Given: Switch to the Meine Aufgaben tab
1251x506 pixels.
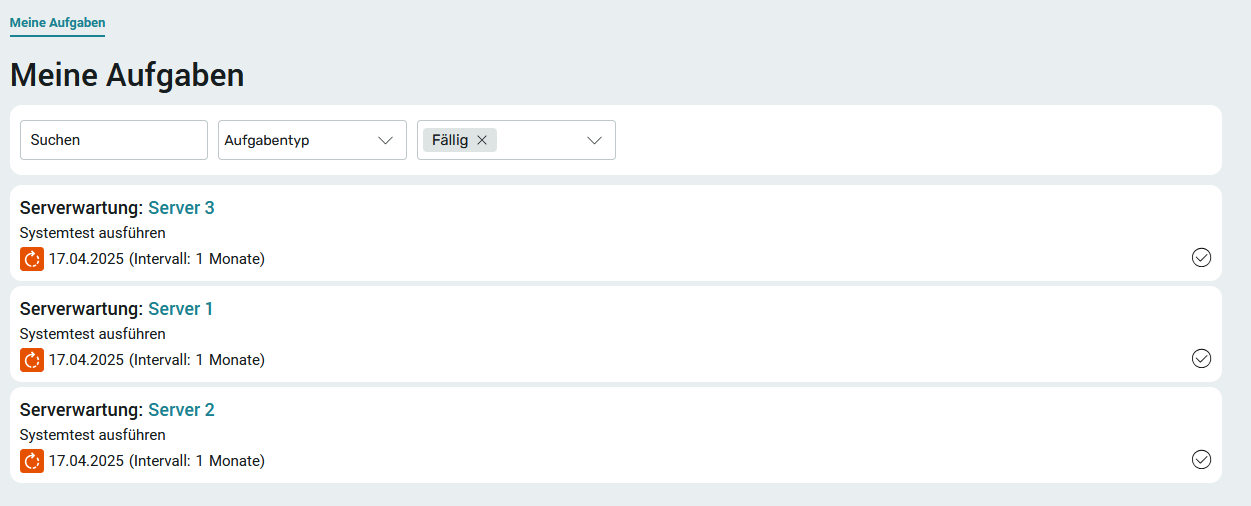Looking at the screenshot, I should pyautogui.click(x=57, y=22).
